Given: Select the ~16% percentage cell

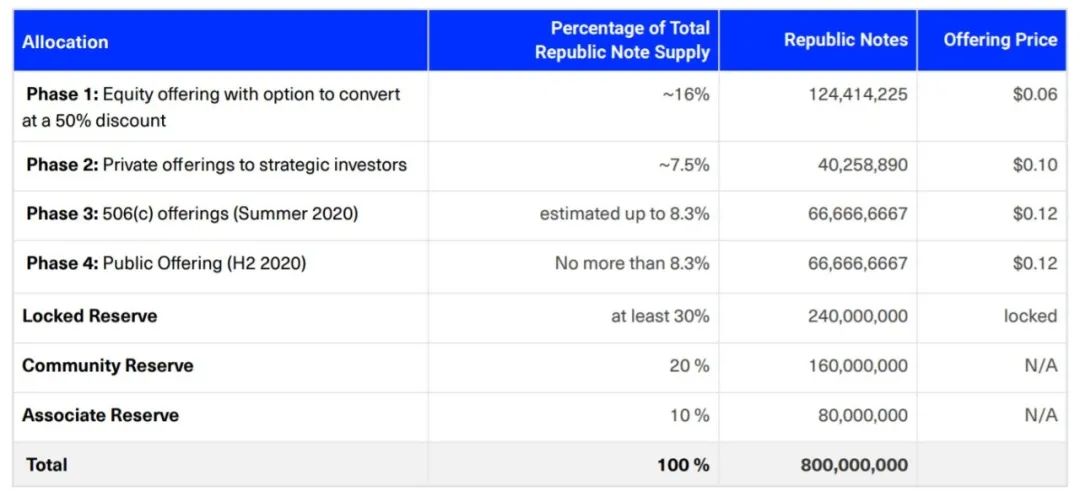Looking at the screenshot, I should (683, 94).
